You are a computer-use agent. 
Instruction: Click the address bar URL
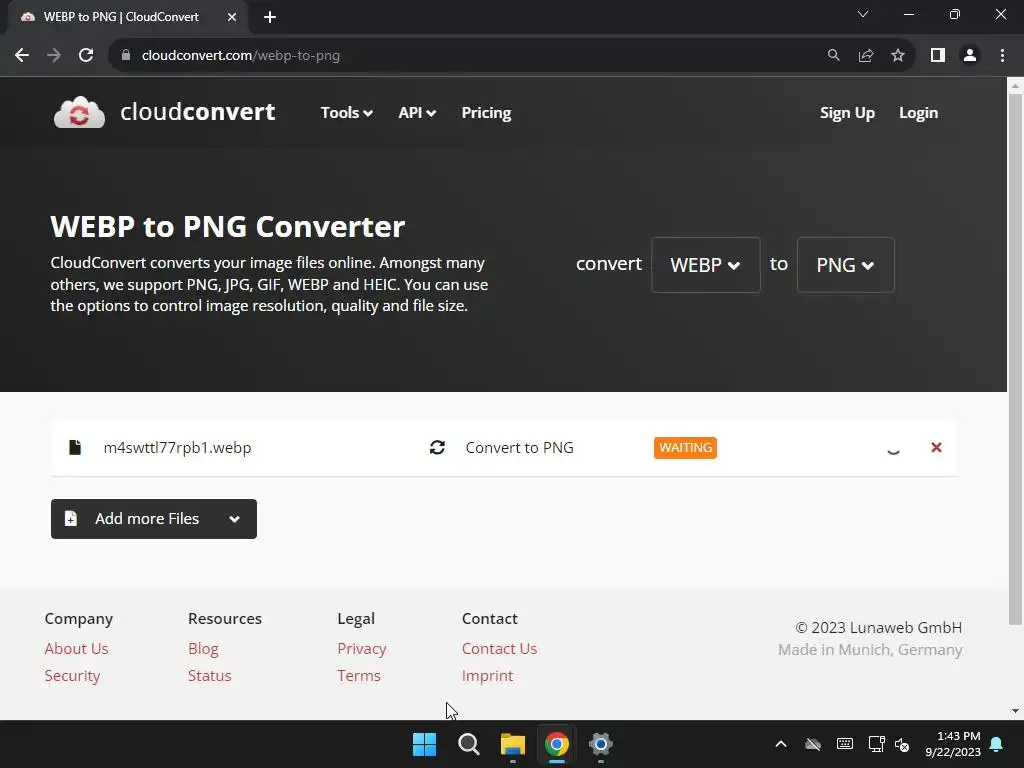click(x=240, y=56)
